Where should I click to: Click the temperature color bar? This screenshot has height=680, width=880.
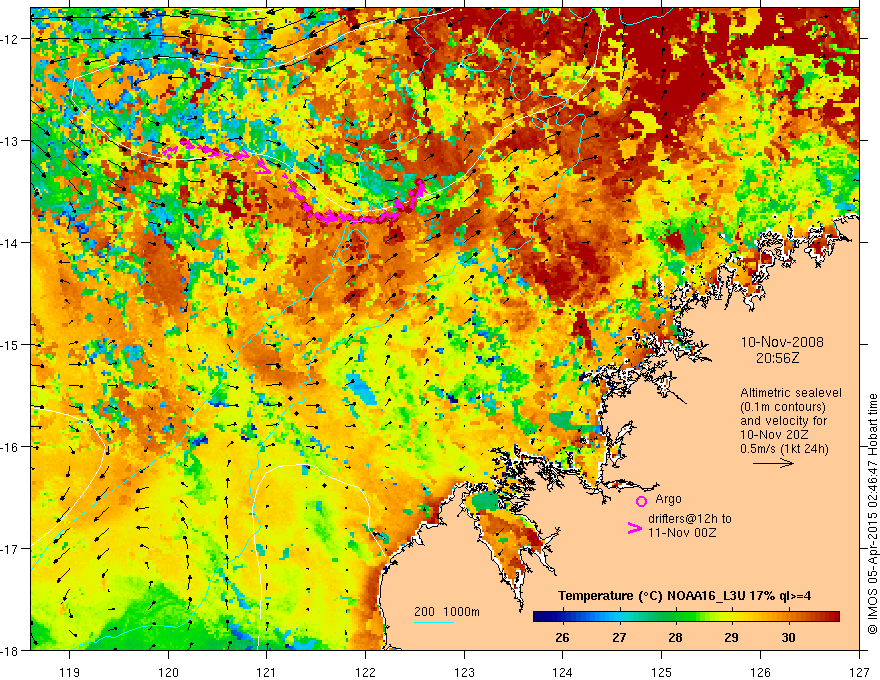tap(686, 616)
